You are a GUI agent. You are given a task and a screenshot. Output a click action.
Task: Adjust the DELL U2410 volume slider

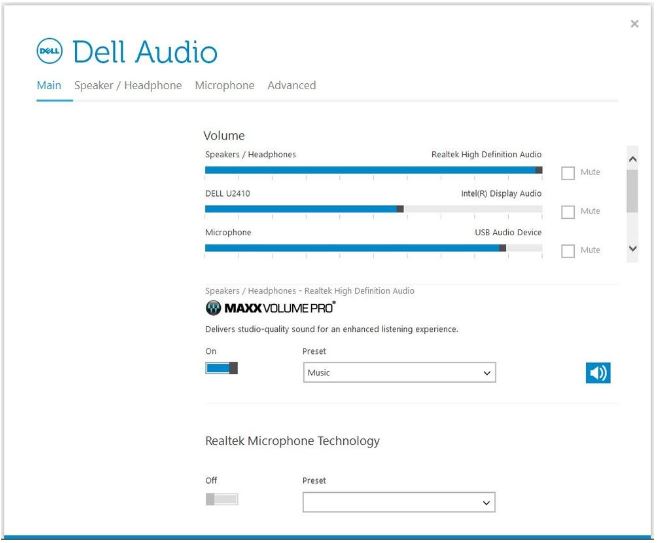pyautogui.click(x=374, y=209)
